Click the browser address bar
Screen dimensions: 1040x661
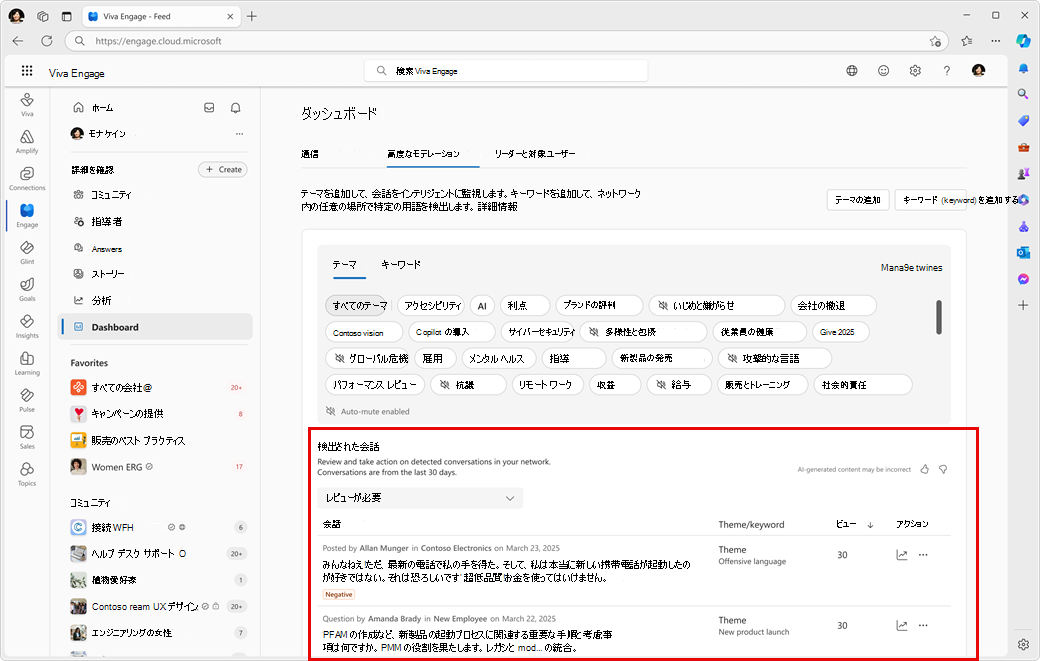pos(507,40)
